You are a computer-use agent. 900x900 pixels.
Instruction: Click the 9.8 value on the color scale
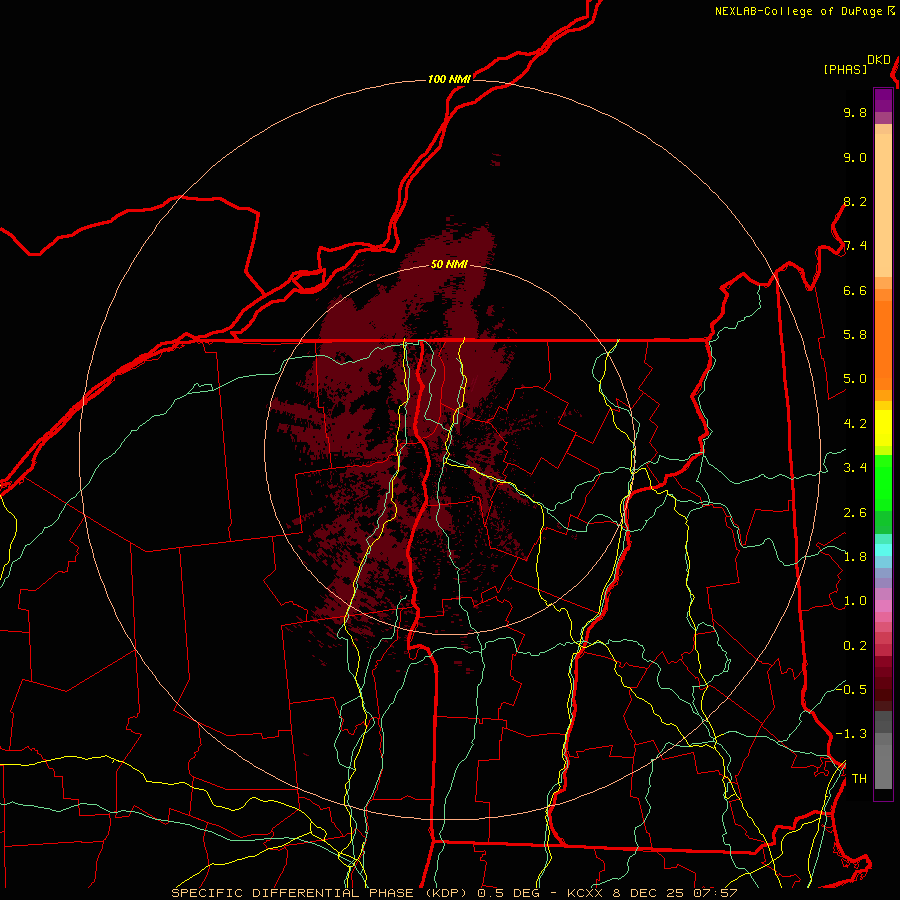855,112
